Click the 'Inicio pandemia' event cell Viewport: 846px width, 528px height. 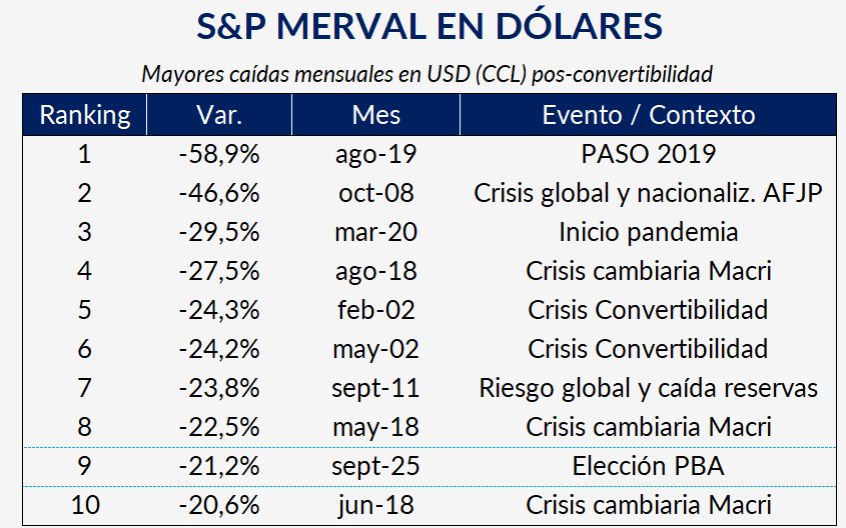pos(648,232)
